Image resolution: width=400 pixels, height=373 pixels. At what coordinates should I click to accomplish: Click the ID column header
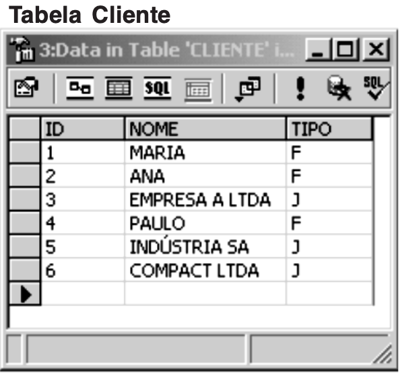[82, 129]
